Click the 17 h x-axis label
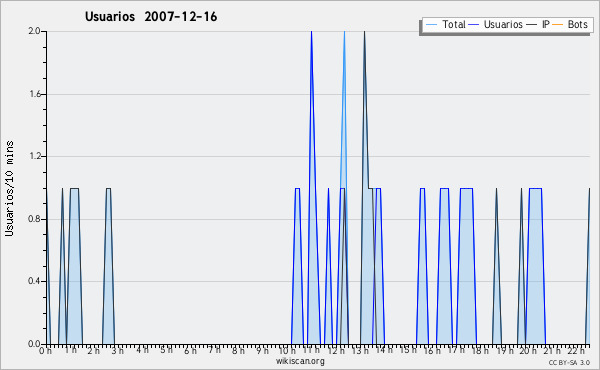 click(456, 350)
